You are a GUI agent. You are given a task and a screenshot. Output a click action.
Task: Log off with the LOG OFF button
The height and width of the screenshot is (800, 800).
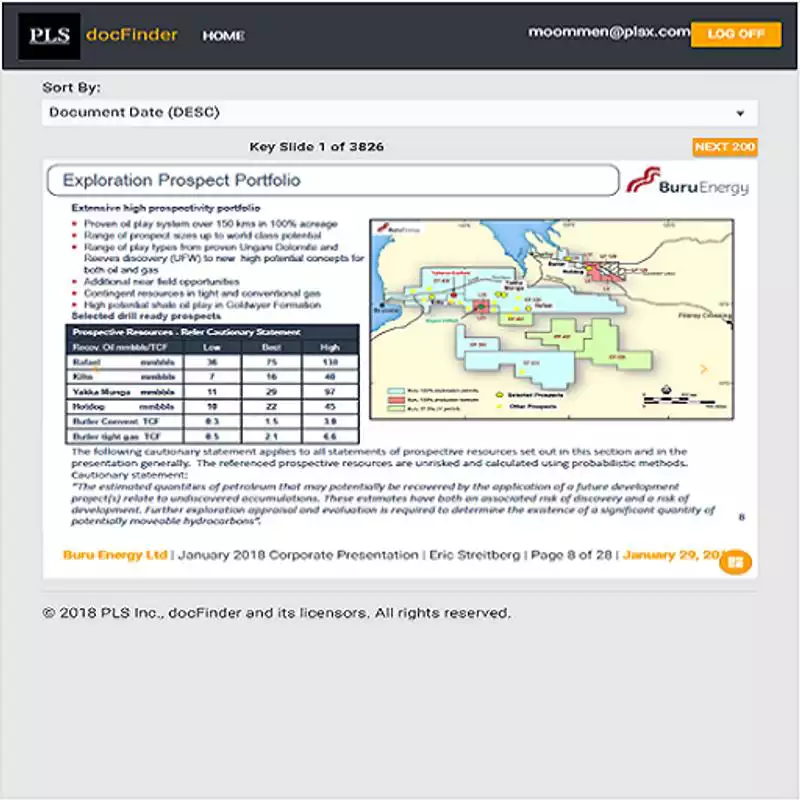[x=736, y=34]
